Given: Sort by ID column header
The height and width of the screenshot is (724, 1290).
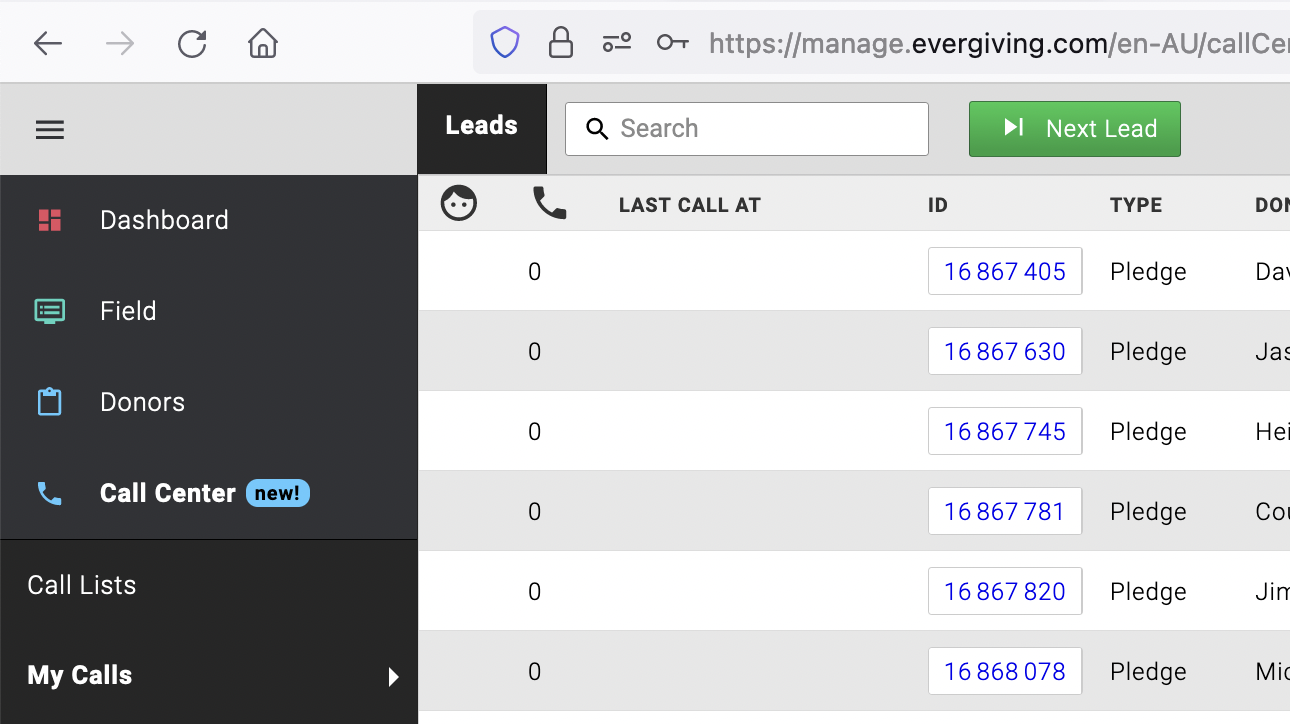Looking at the screenshot, I should (x=938, y=205).
